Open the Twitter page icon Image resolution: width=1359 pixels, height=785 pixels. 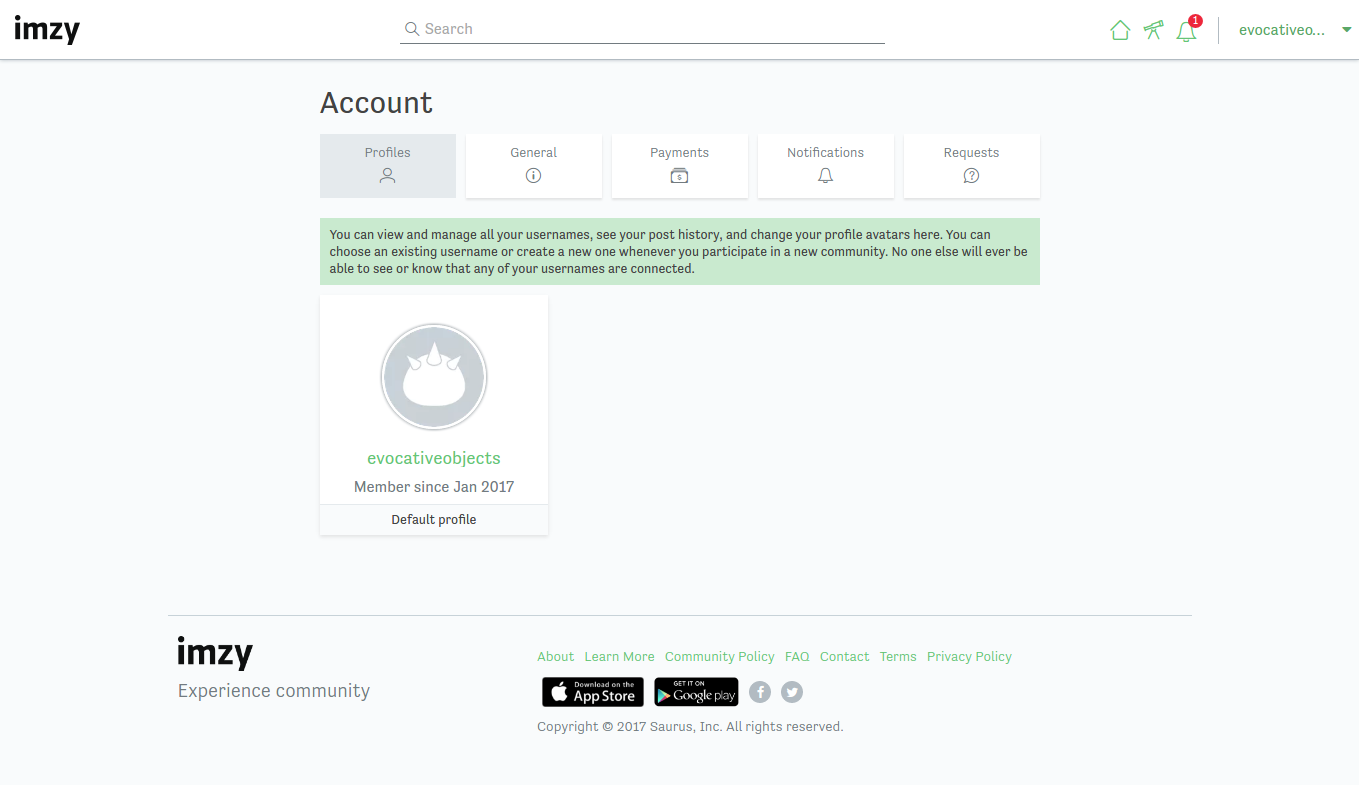[792, 692]
